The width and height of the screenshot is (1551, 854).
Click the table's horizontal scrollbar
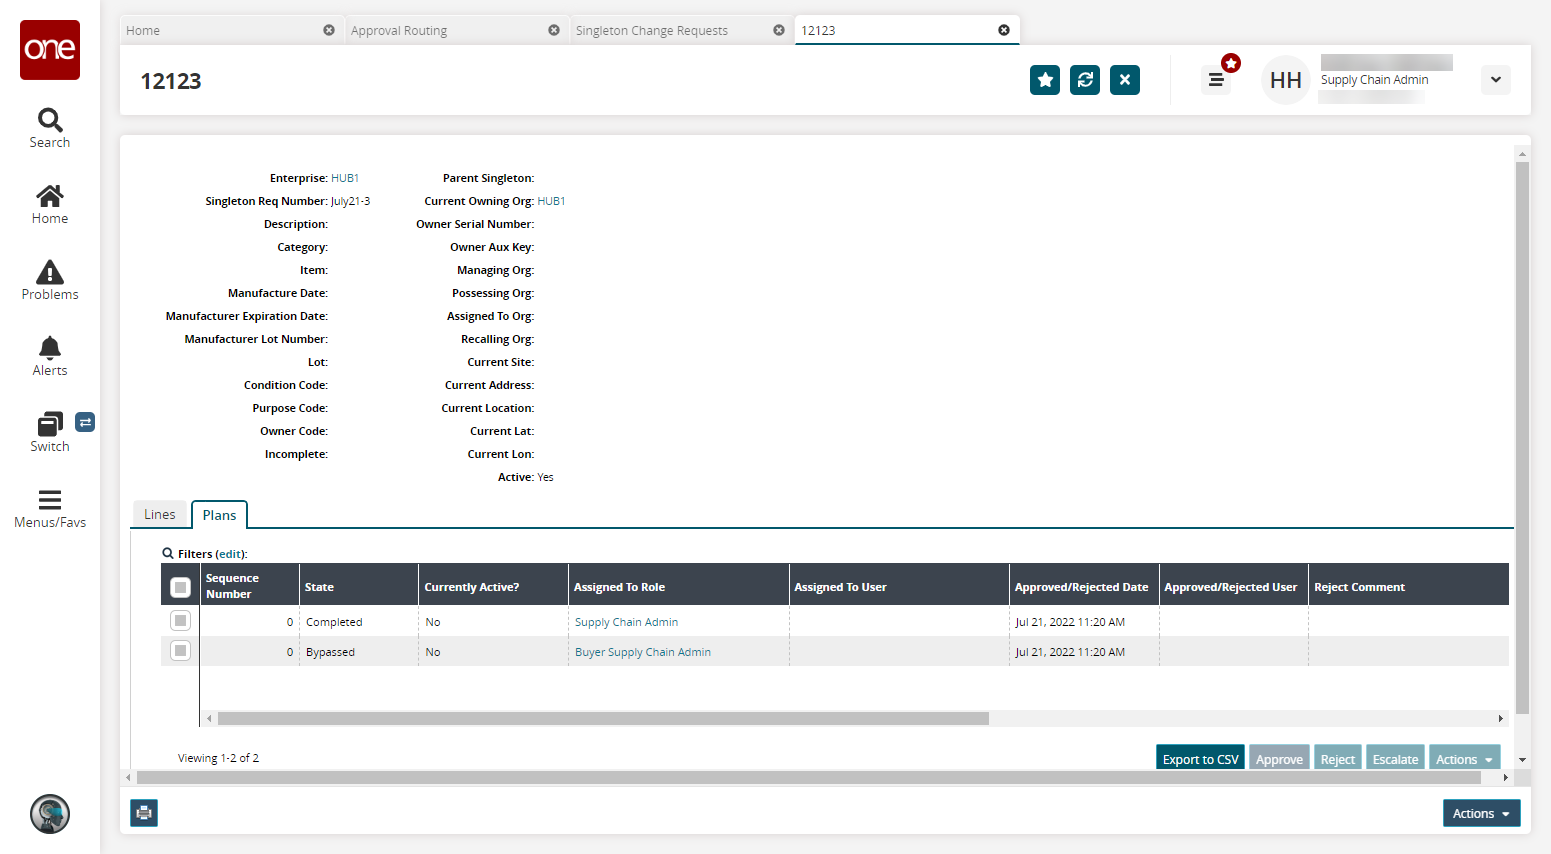(x=603, y=718)
